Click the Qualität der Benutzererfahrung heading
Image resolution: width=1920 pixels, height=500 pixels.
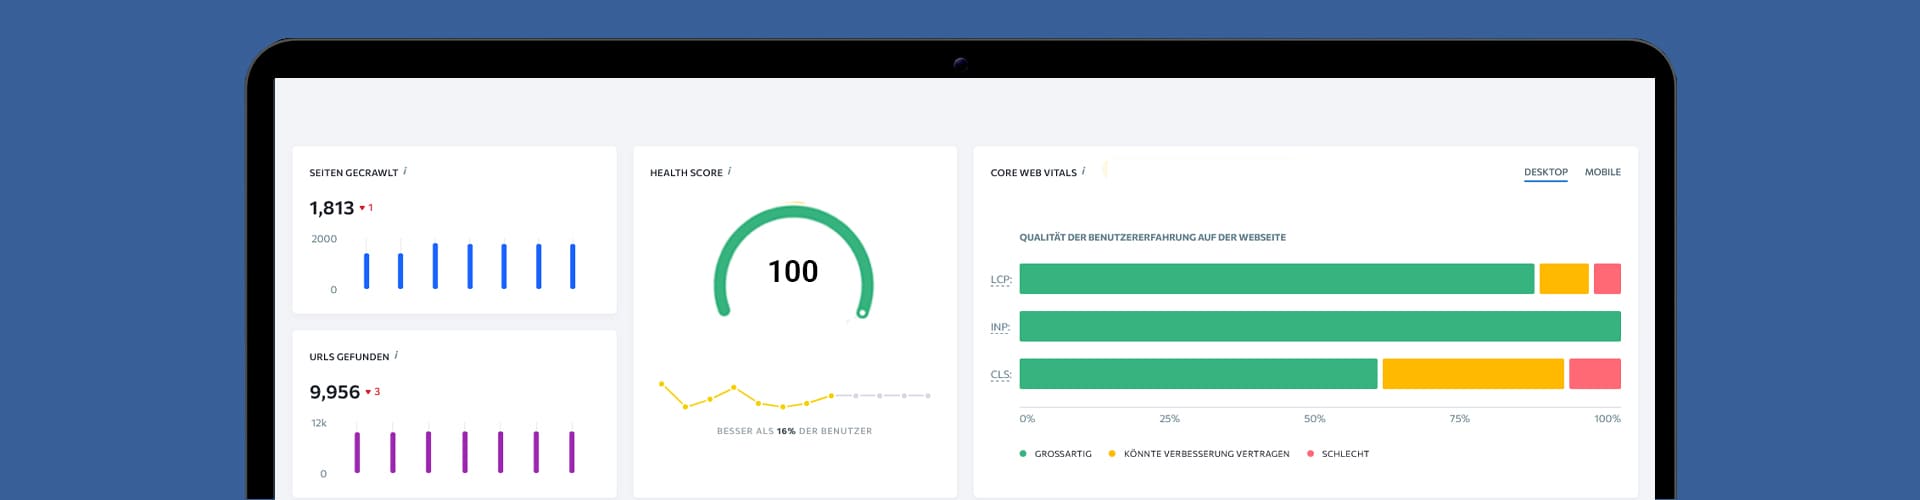click(x=1152, y=237)
